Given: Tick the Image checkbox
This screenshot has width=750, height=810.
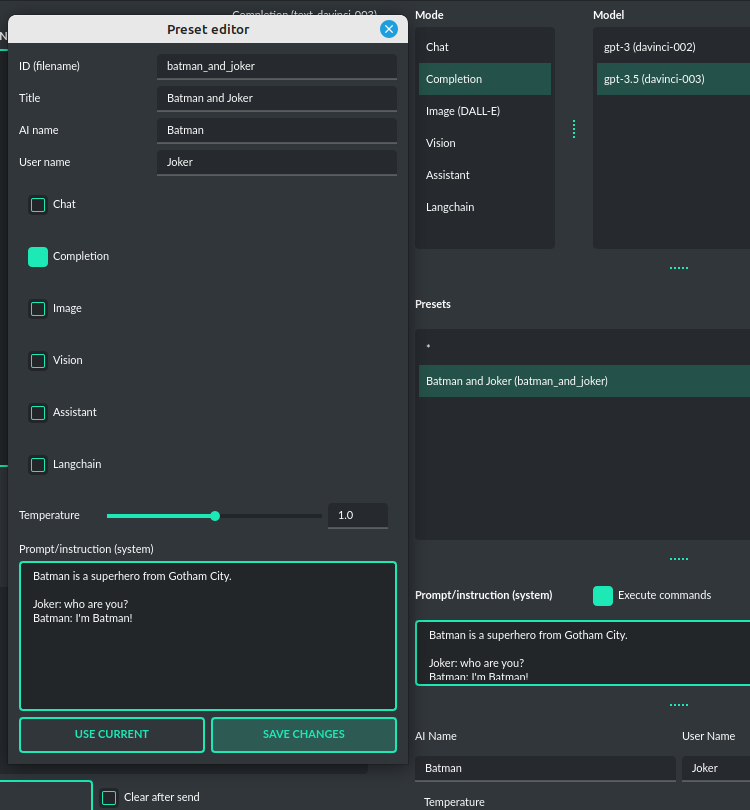Looking at the screenshot, I should [x=38, y=309].
